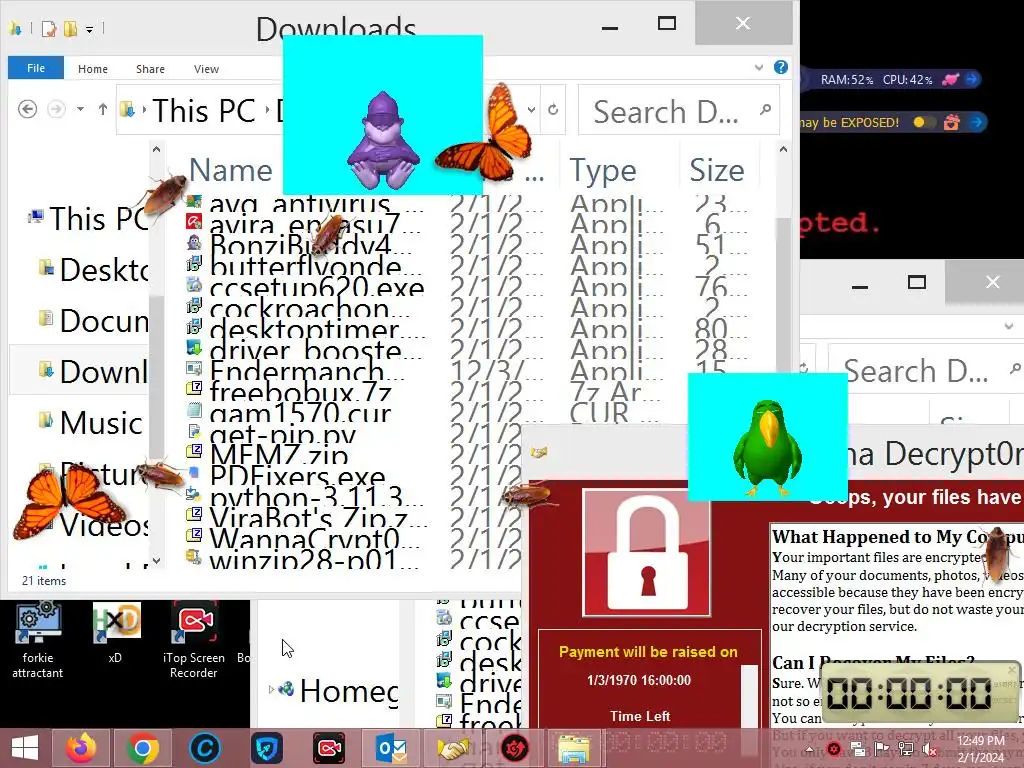Click the green Peedy parrot character

(x=767, y=446)
